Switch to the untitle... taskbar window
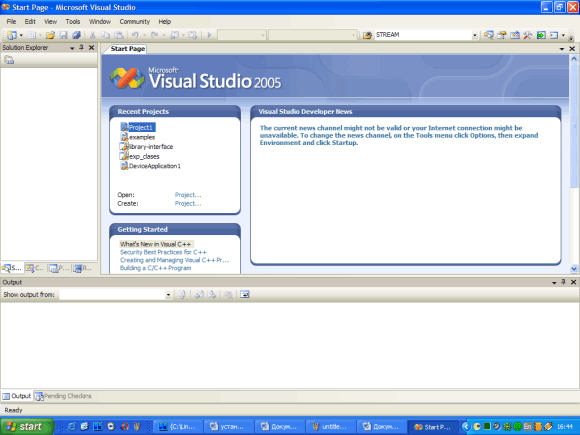Screen dimensions: 580x435 pyautogui.click(x=330, y=426)
